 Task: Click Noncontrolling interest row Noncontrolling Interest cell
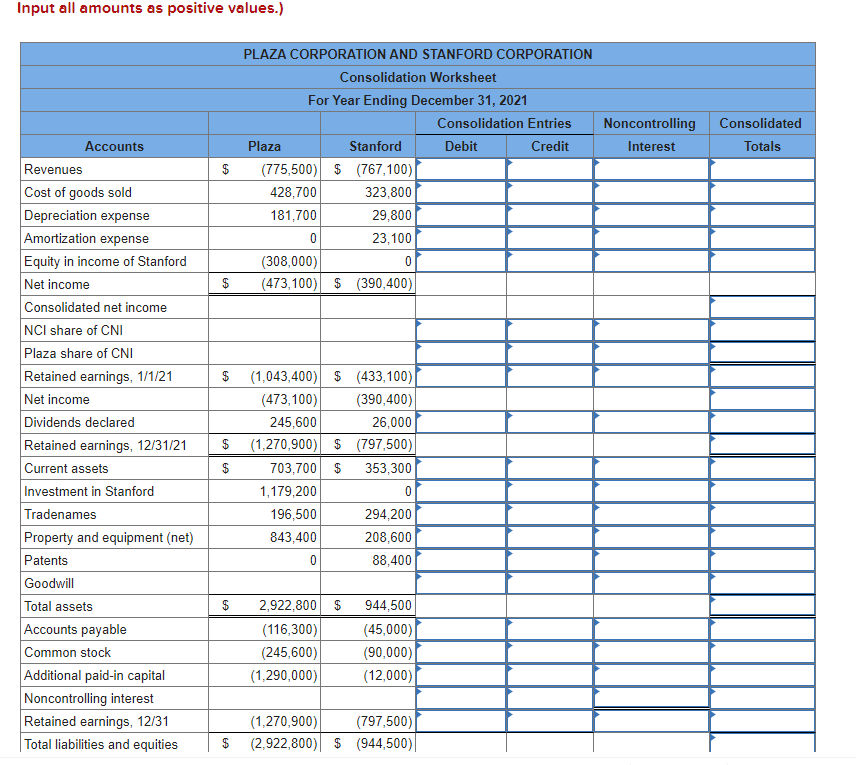651,698
